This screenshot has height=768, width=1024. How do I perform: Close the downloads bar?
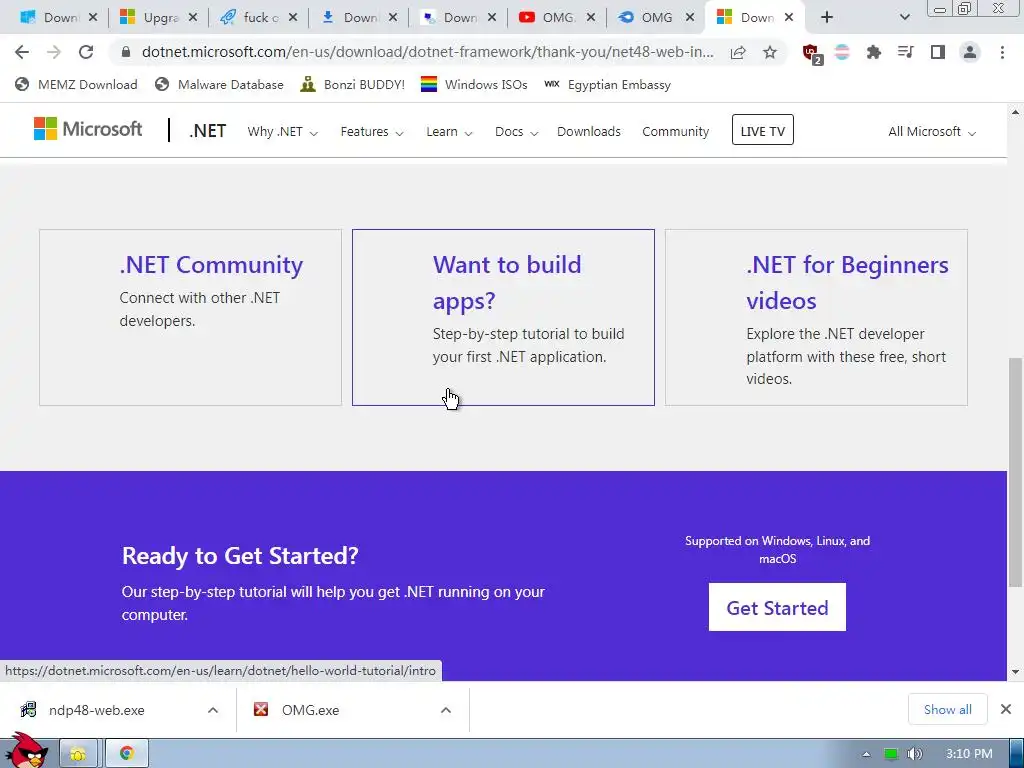(x=1006, y=709)
